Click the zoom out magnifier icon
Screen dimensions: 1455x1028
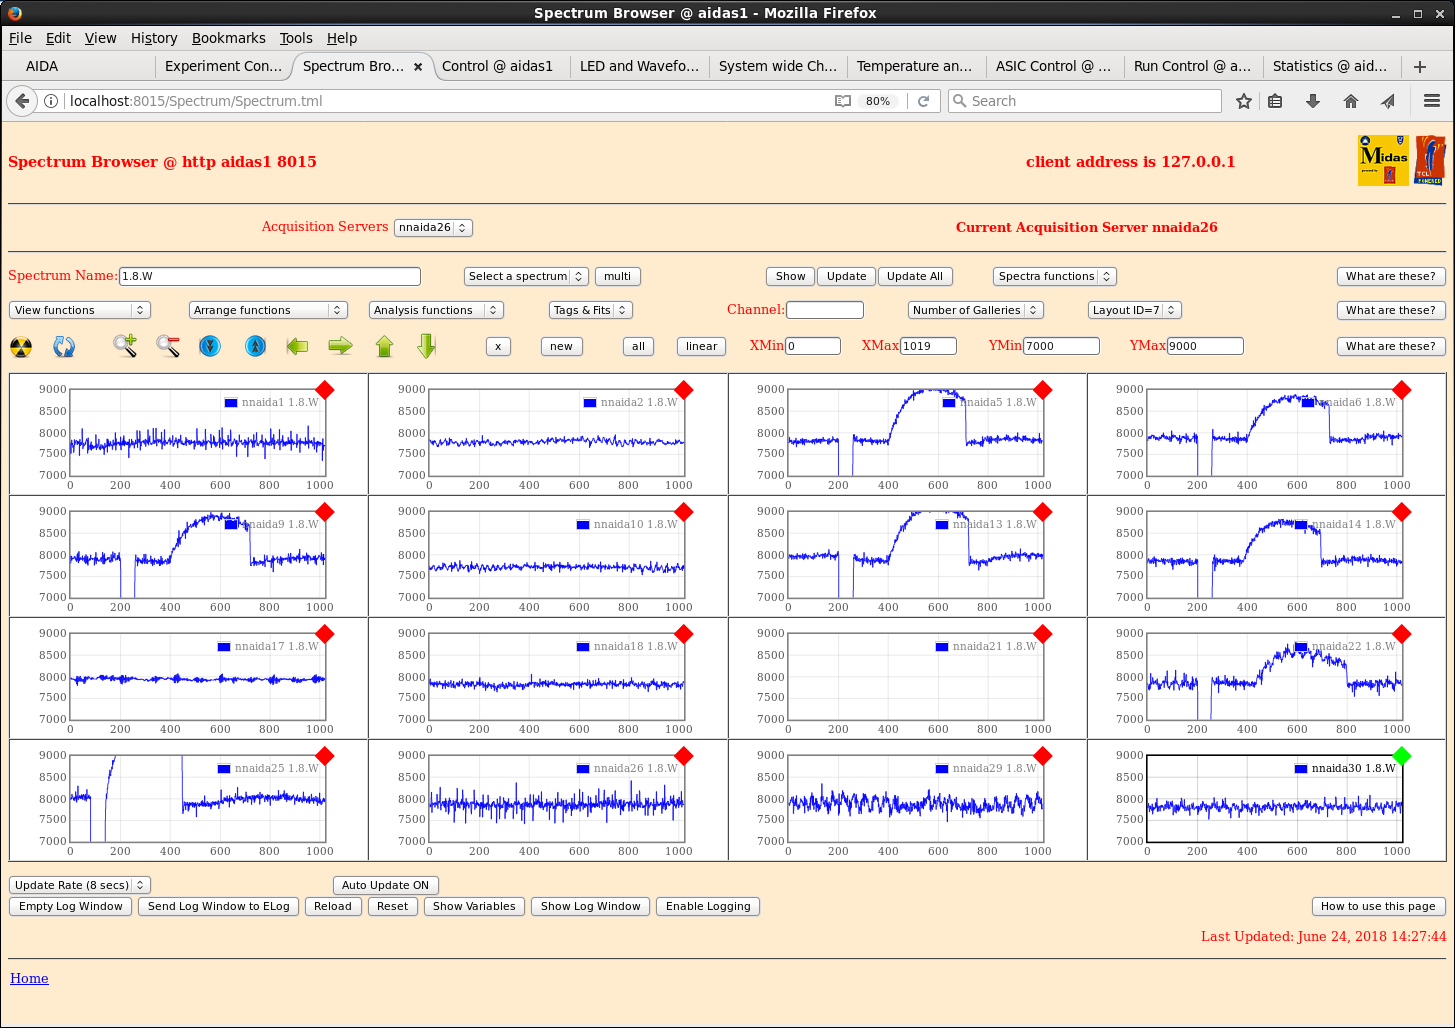tap(168, 346)
